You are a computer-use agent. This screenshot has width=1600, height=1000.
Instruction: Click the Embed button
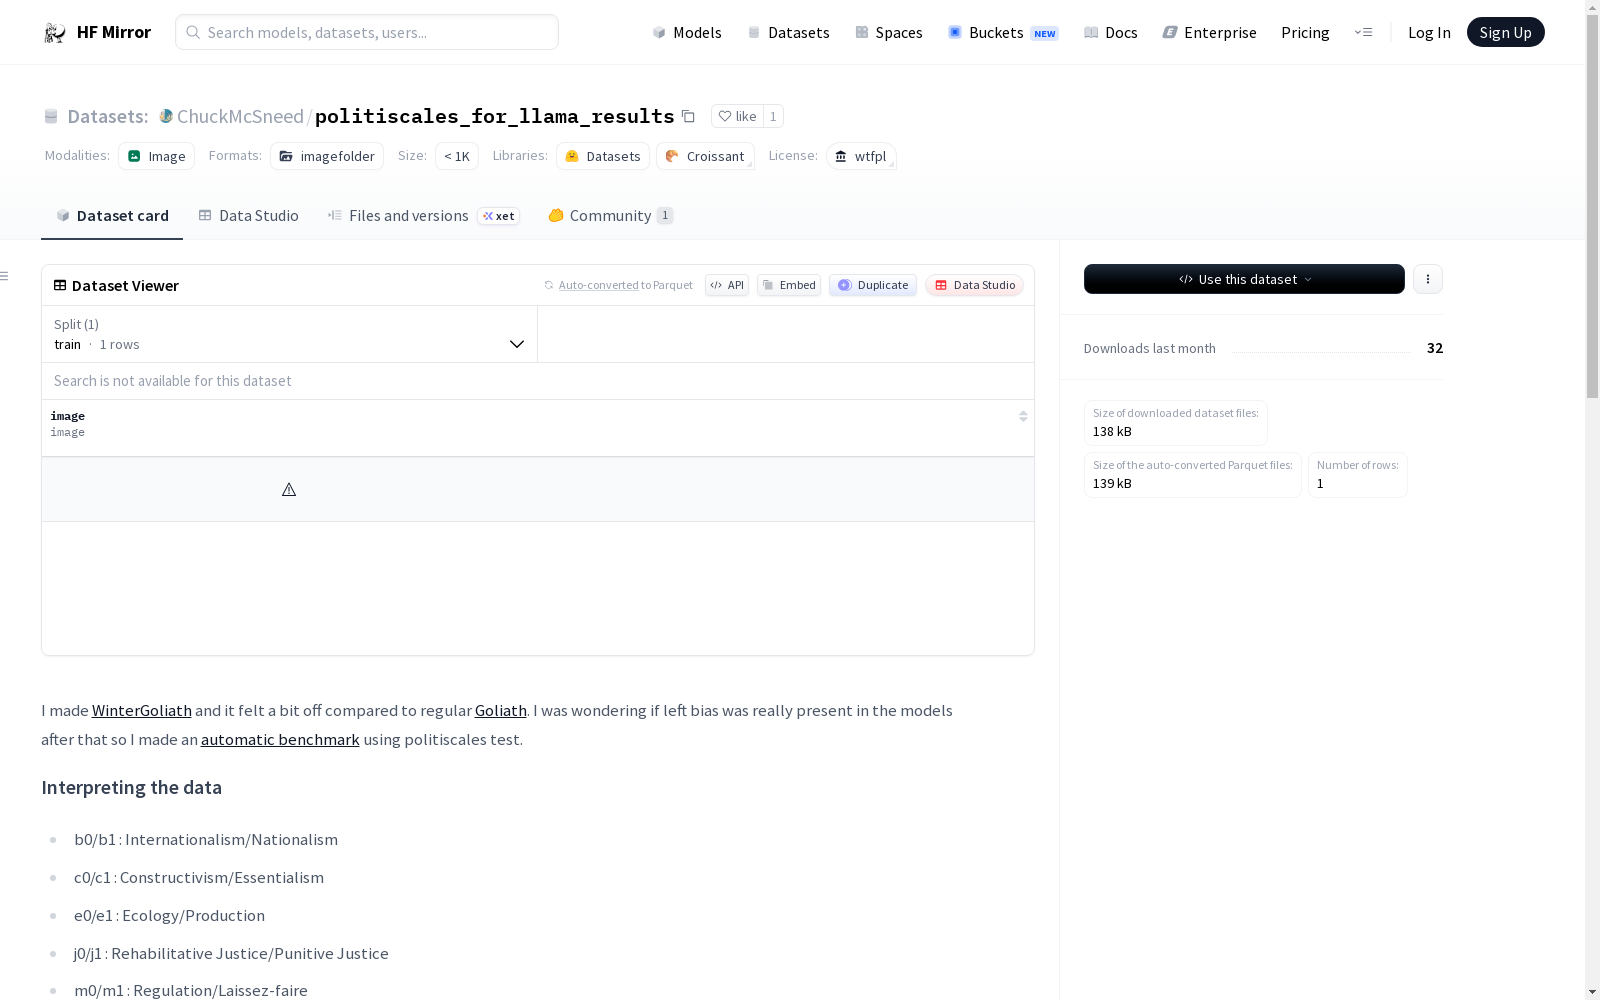tap(789, 285)
